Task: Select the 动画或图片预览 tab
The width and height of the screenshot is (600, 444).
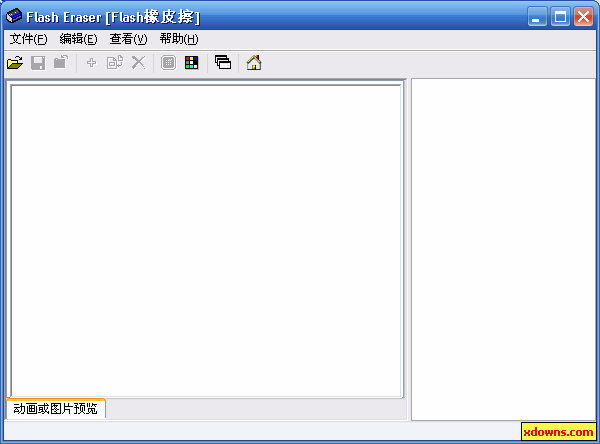Action: [x=56, y=409]
